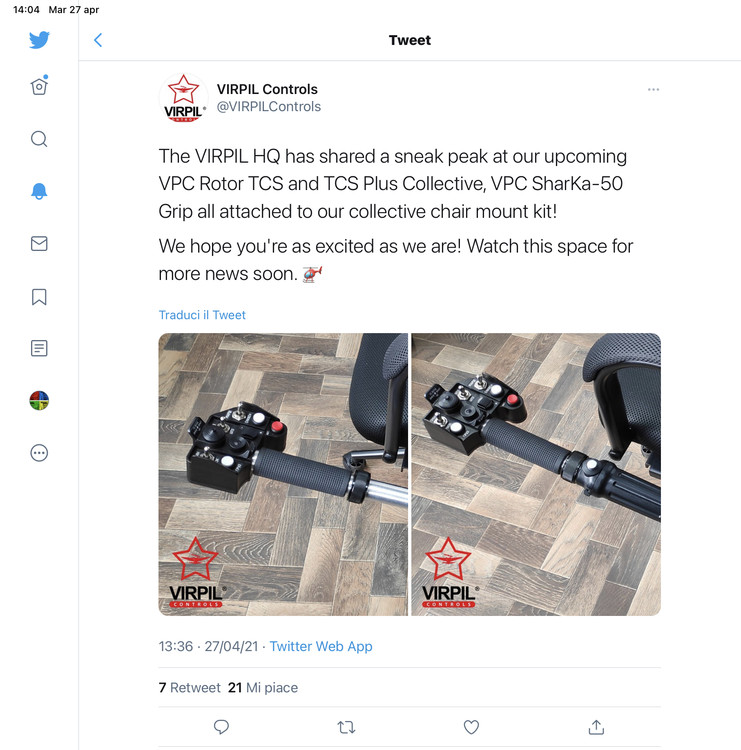Viewport: 741px width, 750px height.
Task: Open Messages envelope icon
Action: point(39,243)
